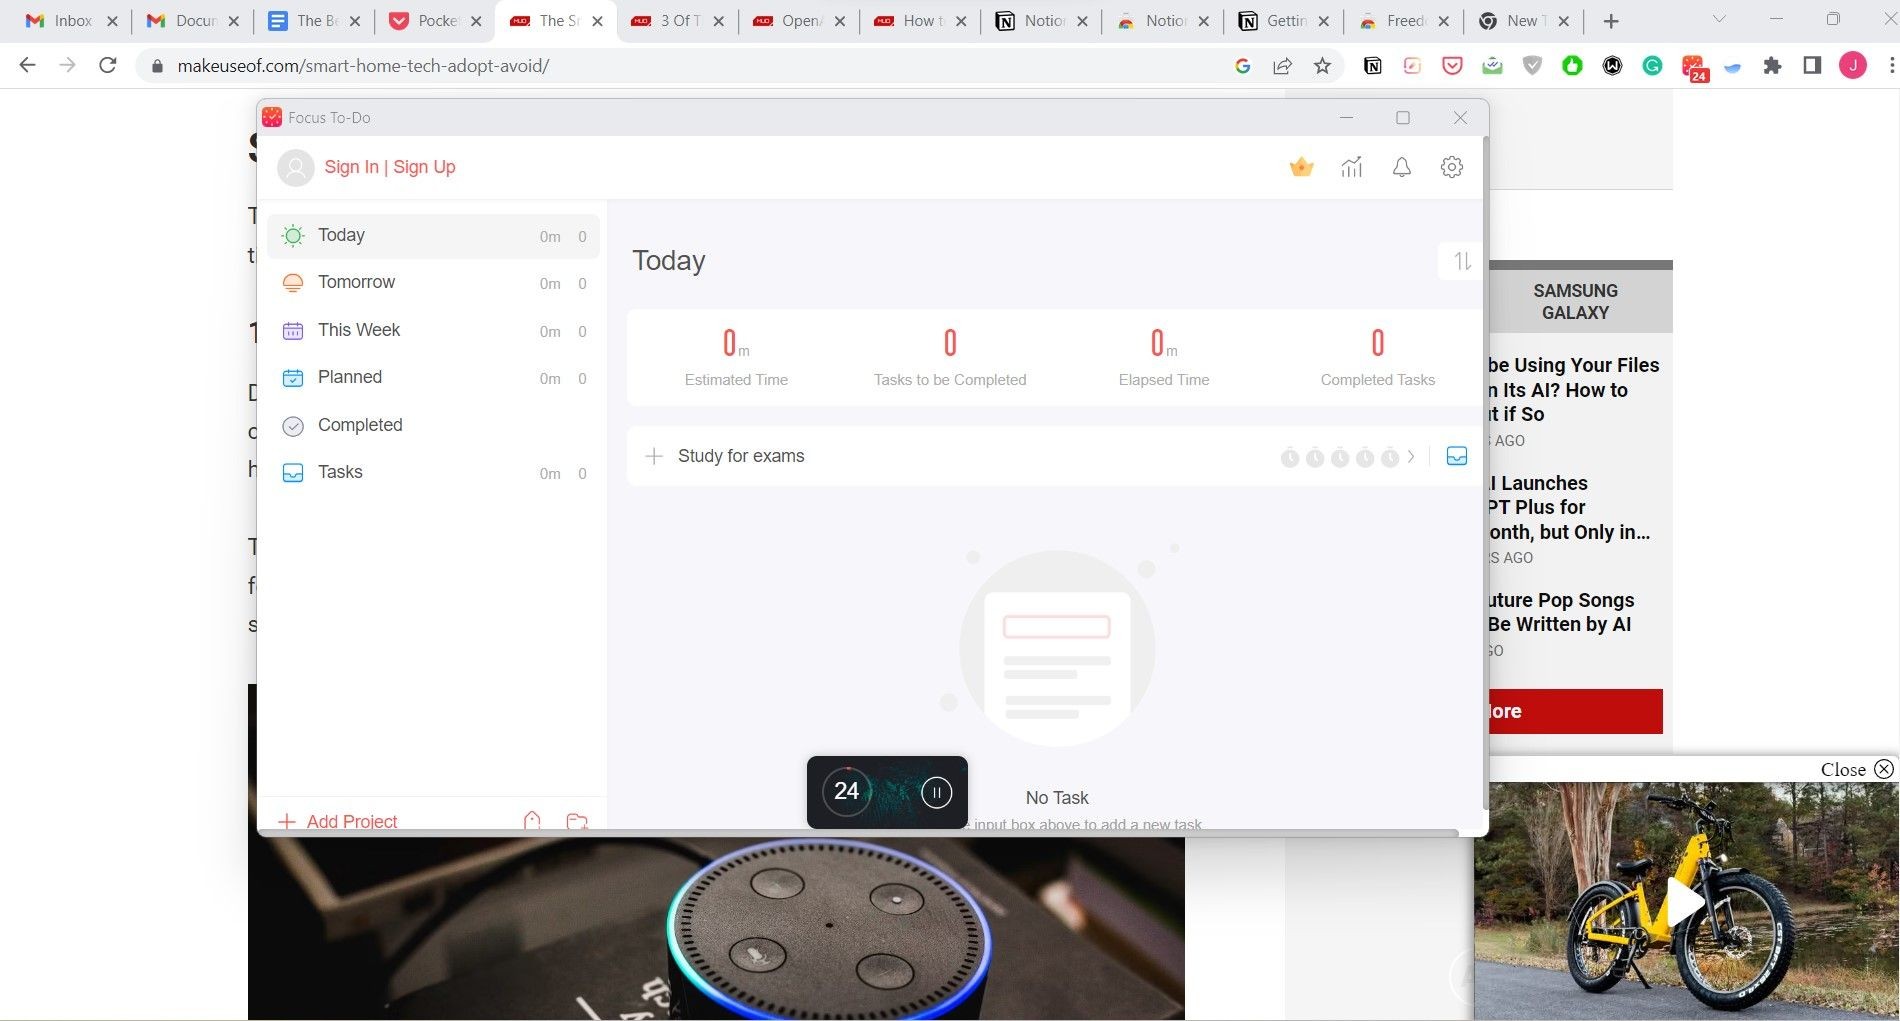Open the Notion web clipper extension
Screen dimensions: 1900x1021
[x=1373, y=66]
